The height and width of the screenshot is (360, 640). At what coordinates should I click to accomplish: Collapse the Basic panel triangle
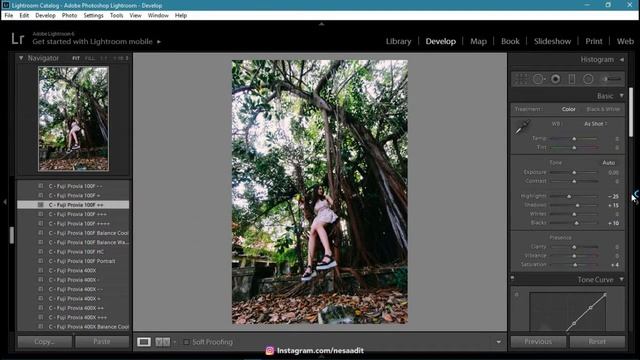click(x=621, y=96)
